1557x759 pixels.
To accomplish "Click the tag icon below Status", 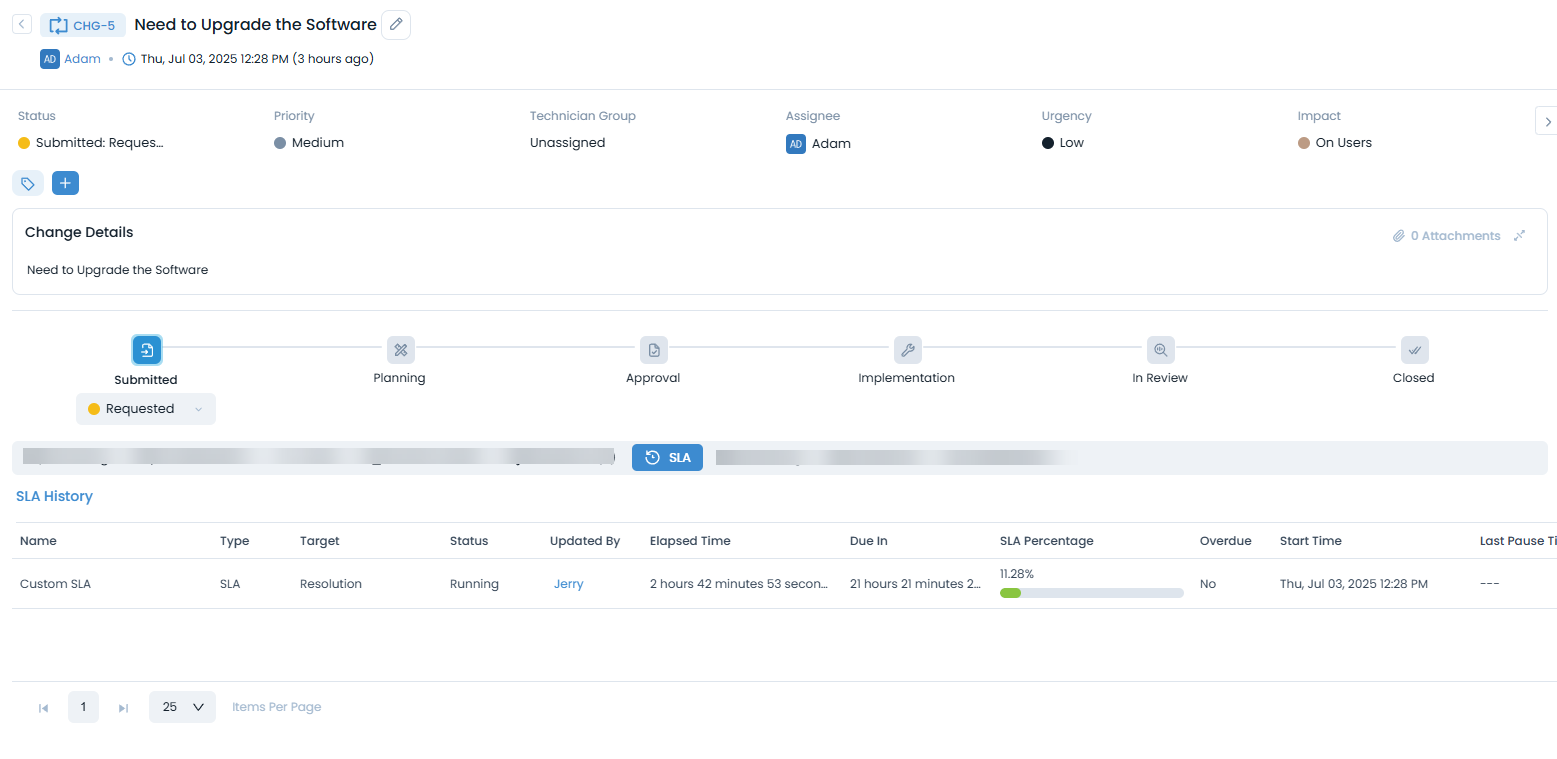I will pyautogui.click(x=28, y=184).
